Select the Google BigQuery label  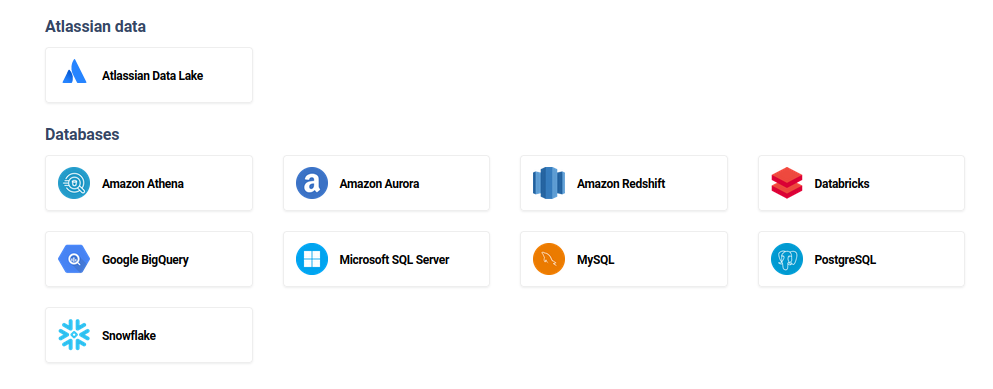click(145, 260)
